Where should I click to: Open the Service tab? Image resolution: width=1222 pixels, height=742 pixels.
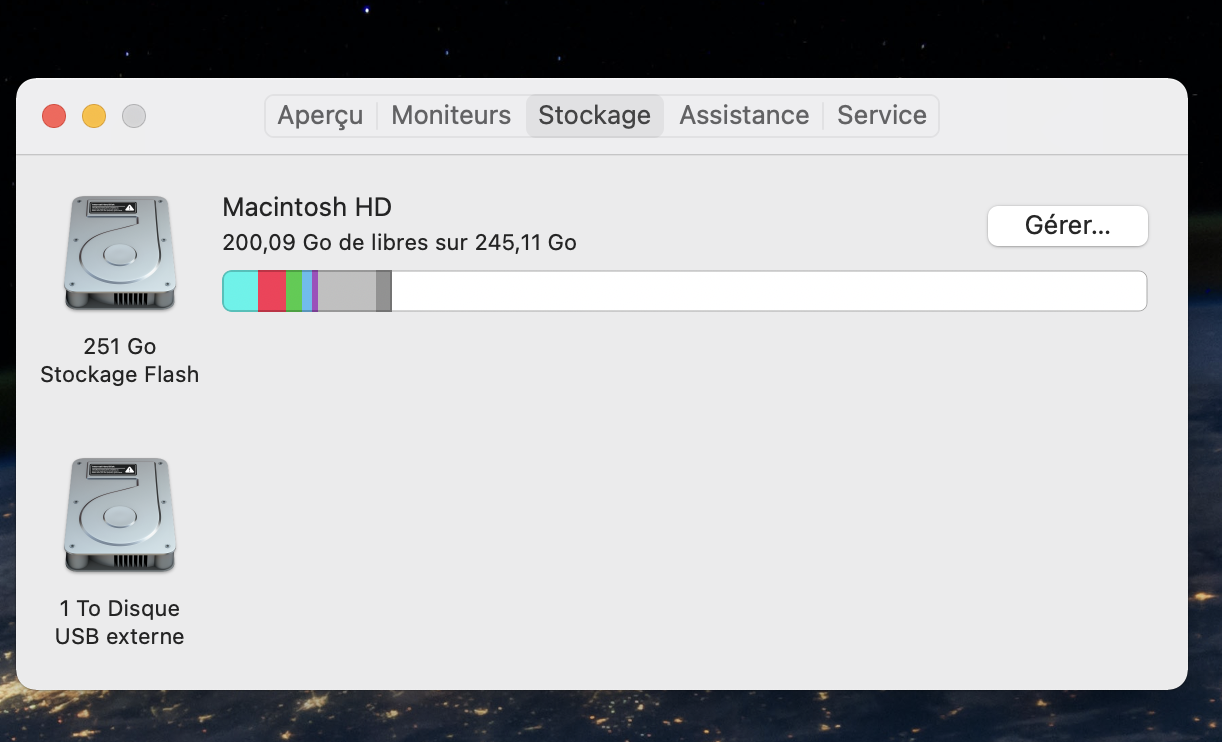point(881,115)
